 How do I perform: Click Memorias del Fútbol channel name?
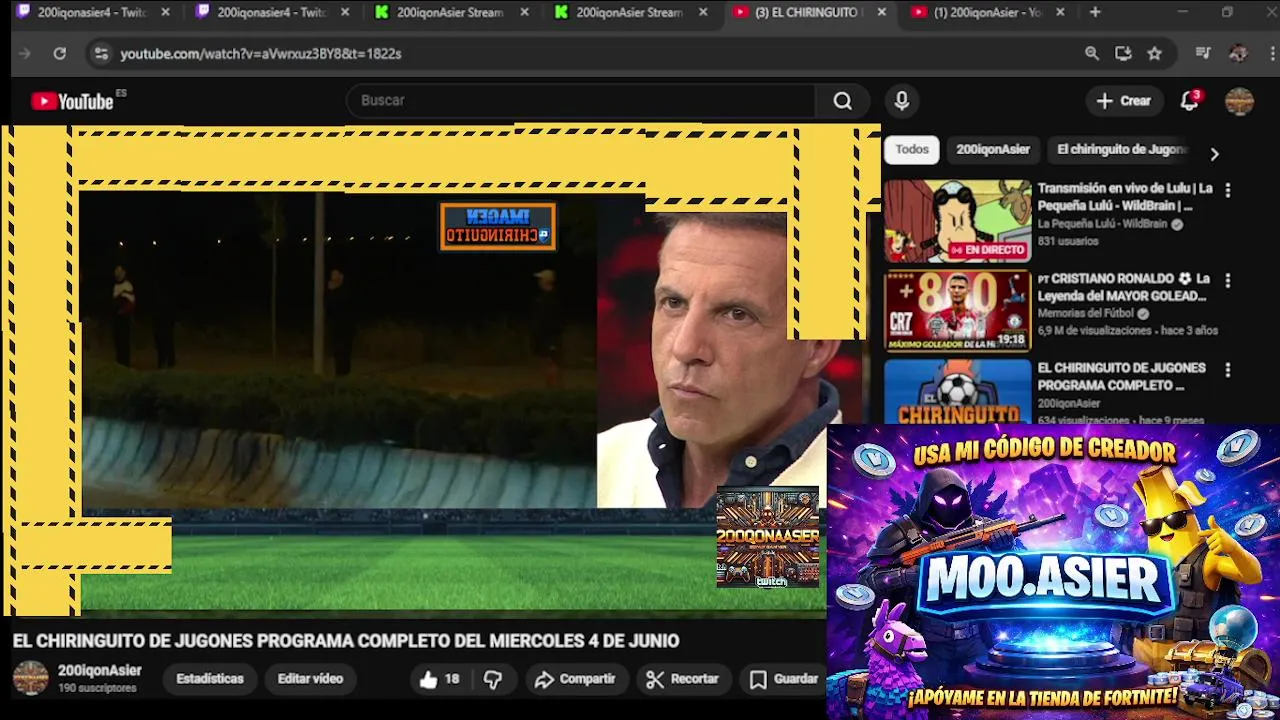1087,313
